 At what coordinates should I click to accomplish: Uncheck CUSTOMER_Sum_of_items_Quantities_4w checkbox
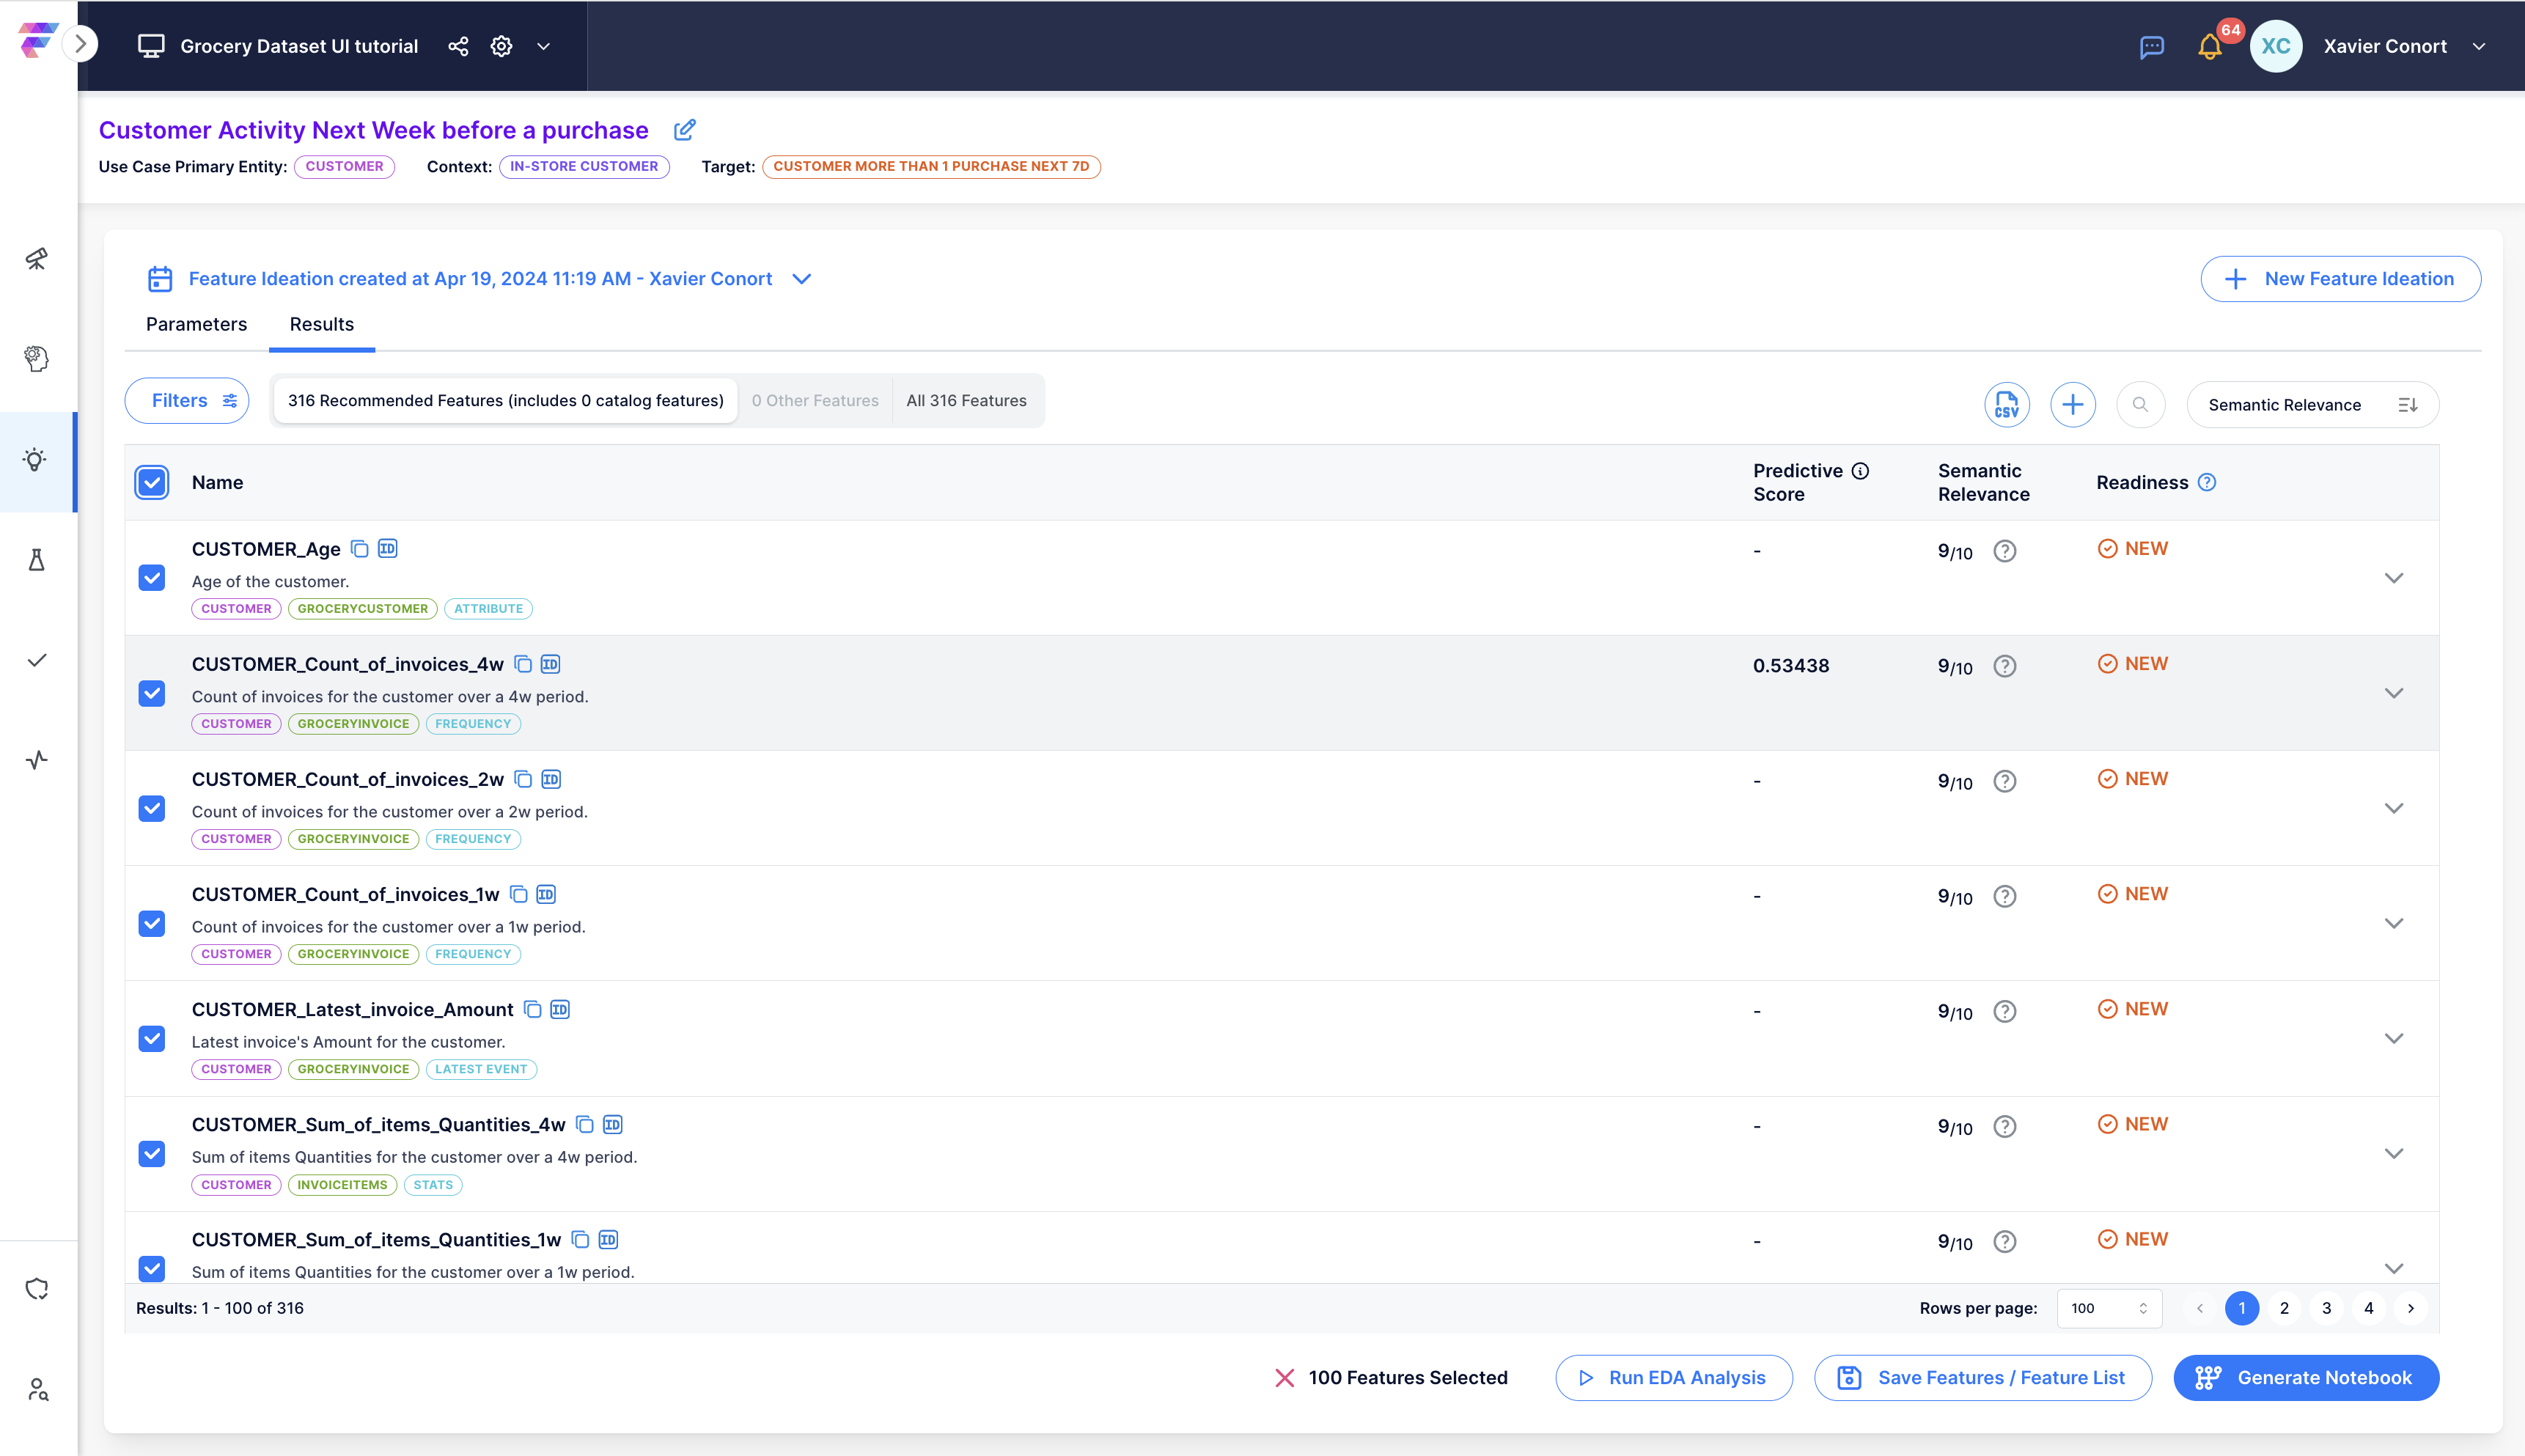pos(152,1153)
